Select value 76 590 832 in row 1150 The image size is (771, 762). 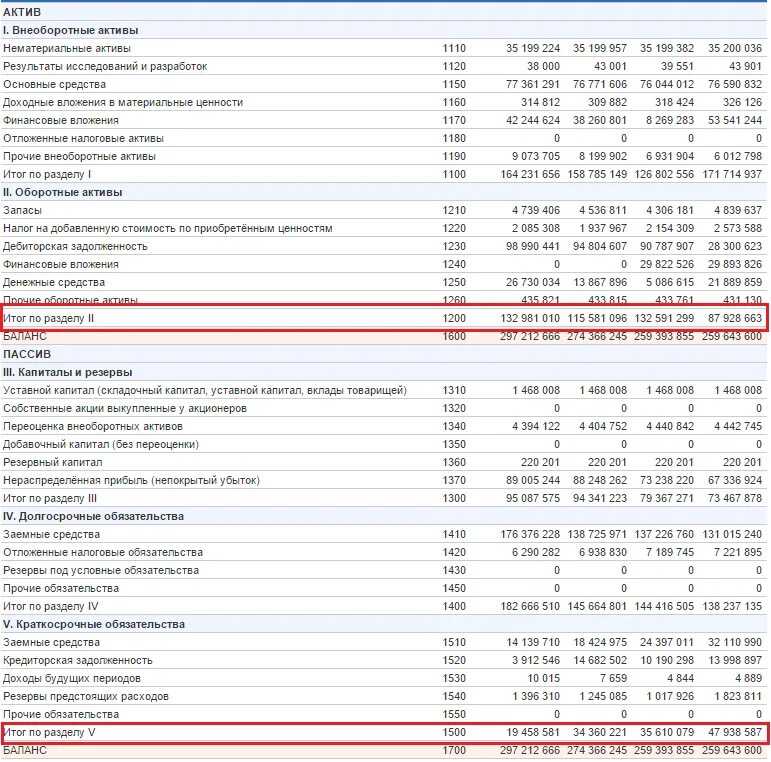click(x=735, y=84)
